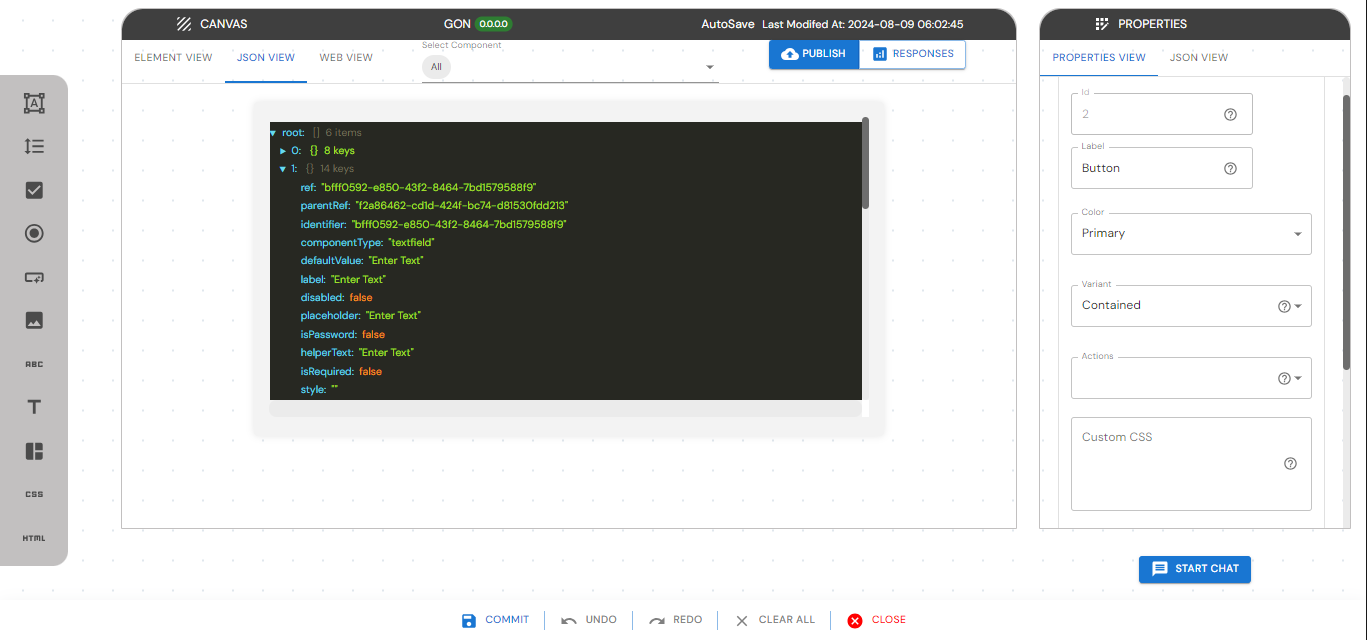The height and width of the screenshot is (640, 1367).
Task: Add a radio button component from the sidebar
Action: [x=34, y=234]
